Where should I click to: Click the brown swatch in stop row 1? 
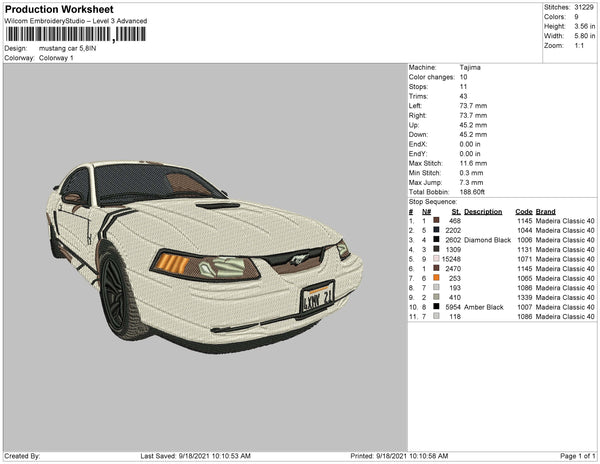pyautogui.click(x=436, y=220)
